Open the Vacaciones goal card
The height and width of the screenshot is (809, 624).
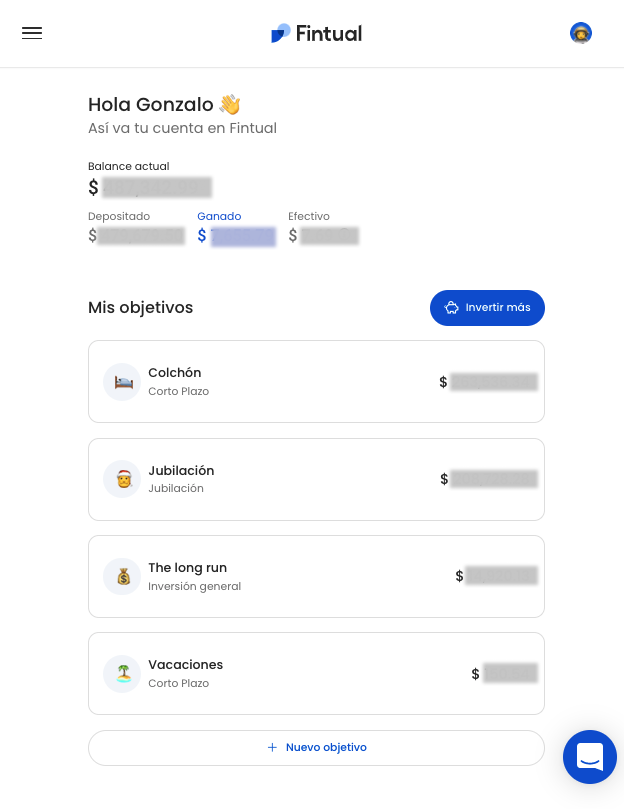(x=316, y=673)
